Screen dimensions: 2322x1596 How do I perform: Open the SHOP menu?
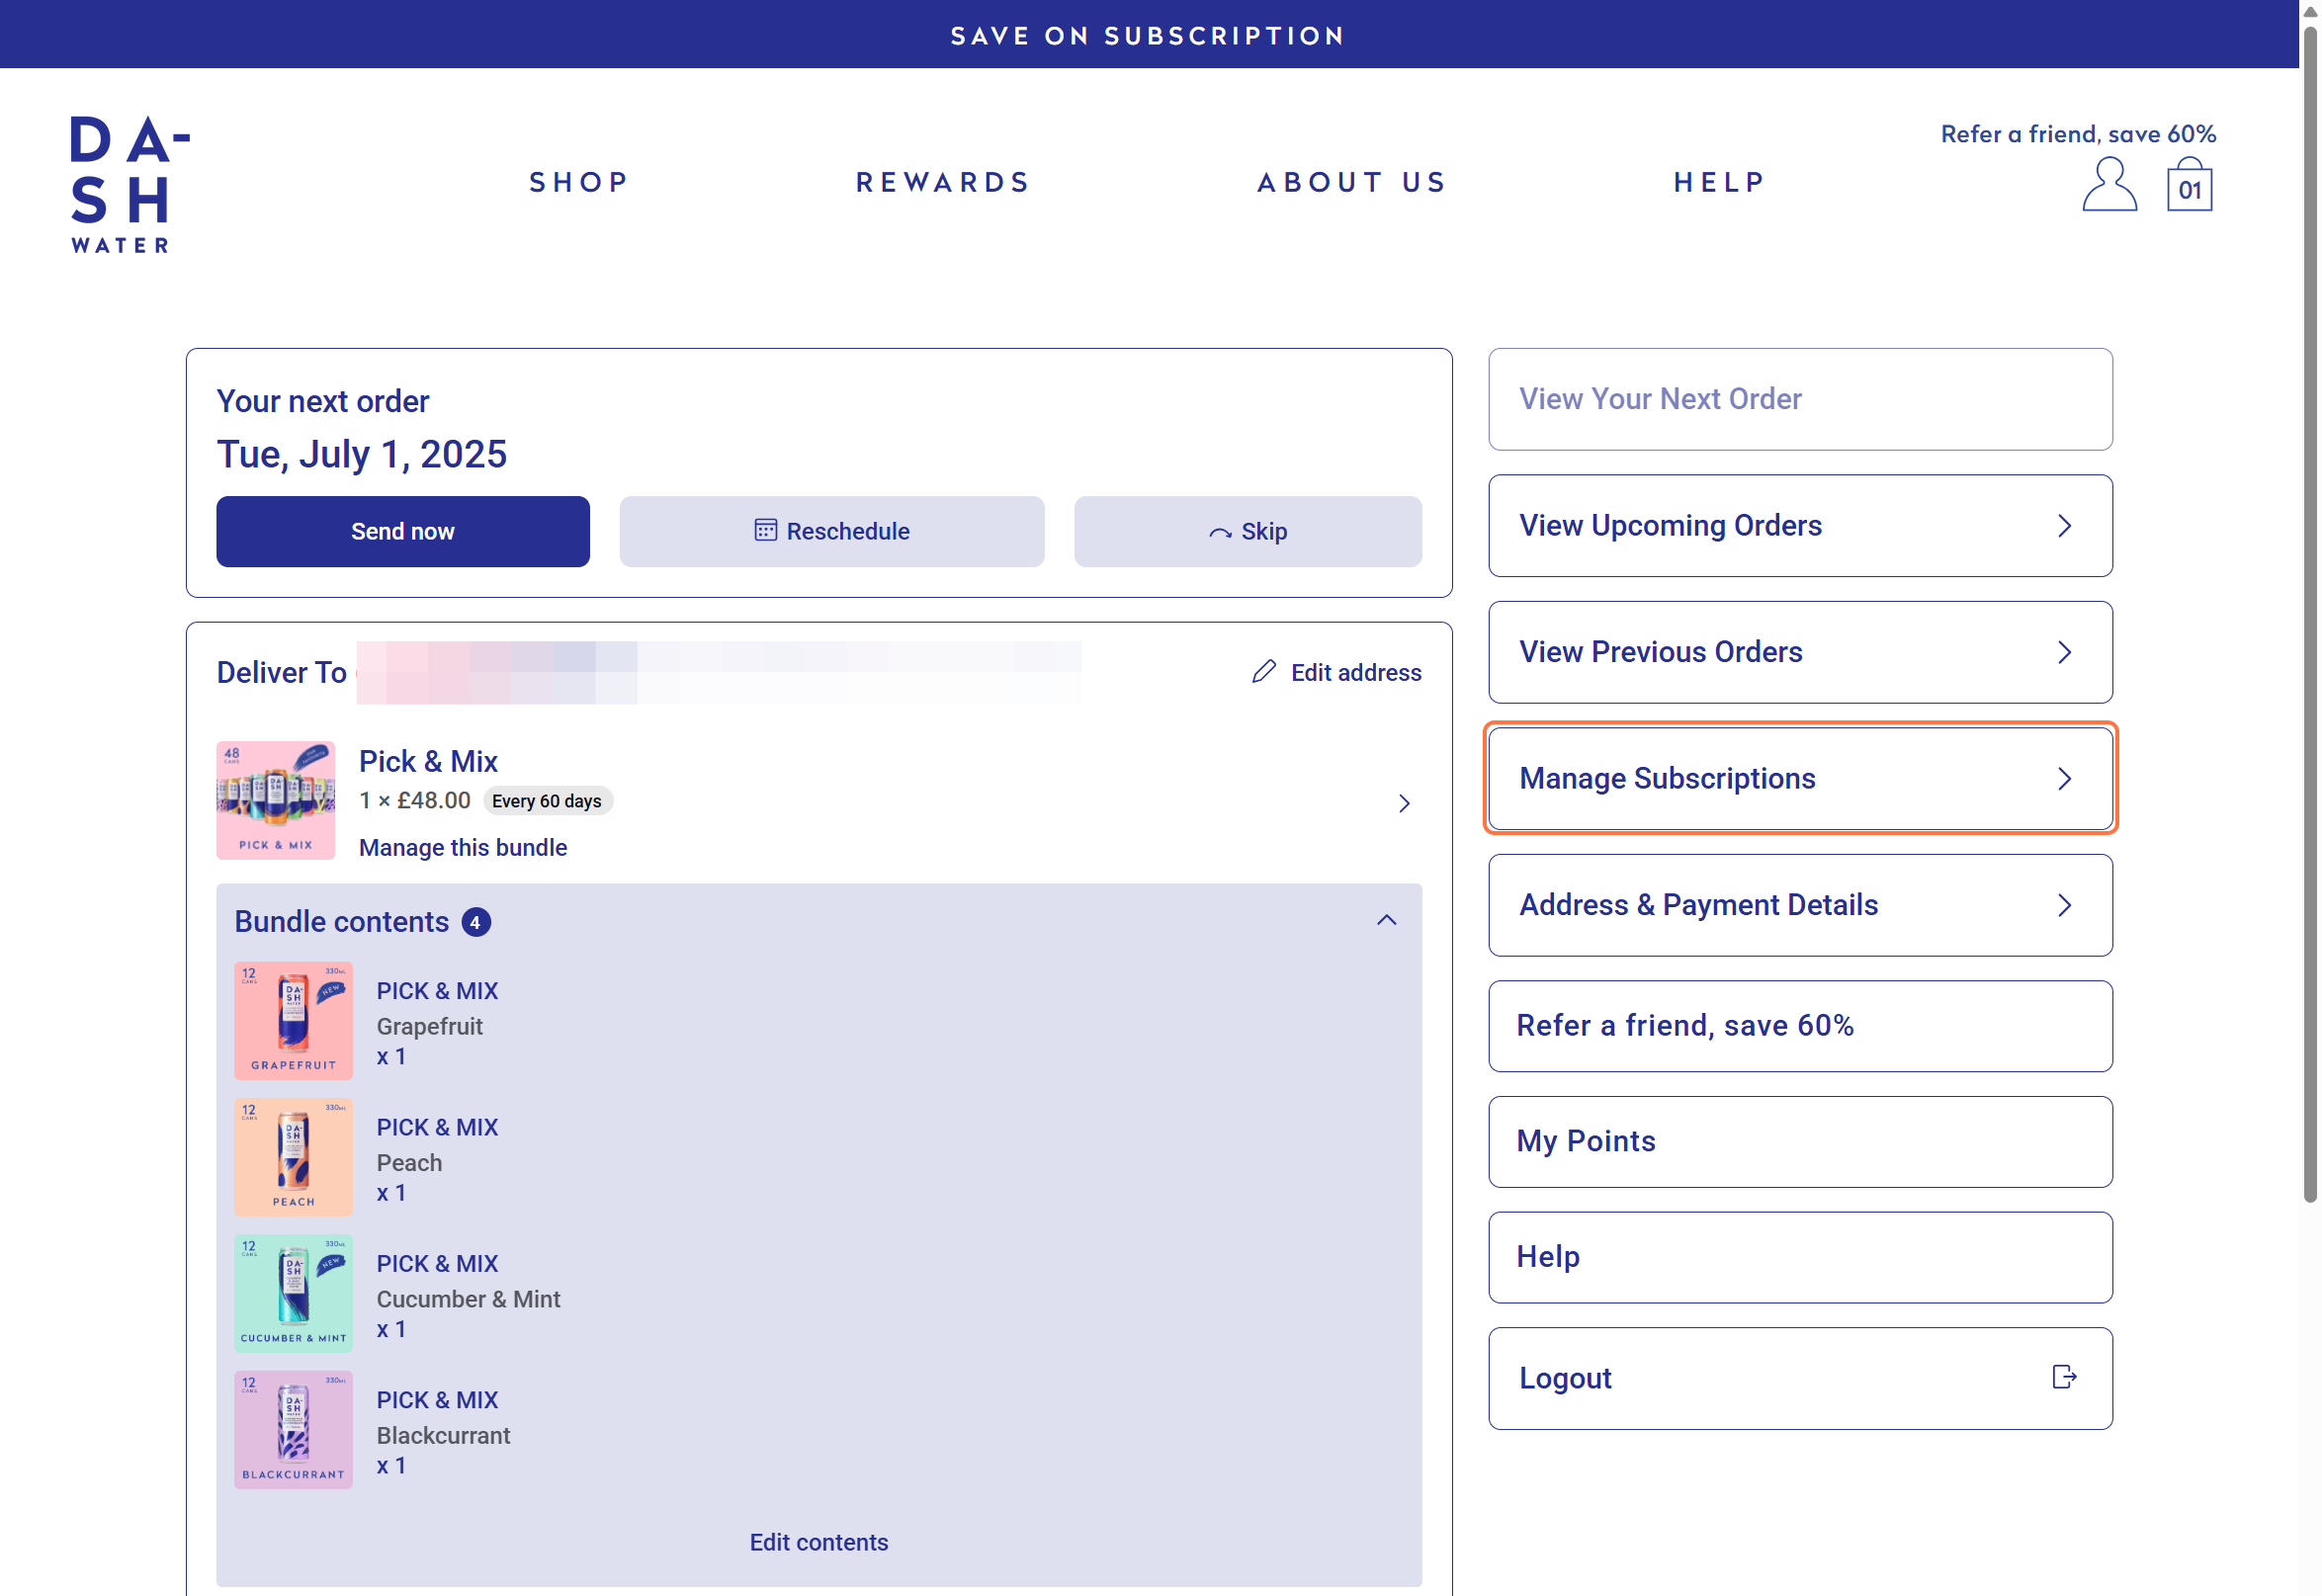(579, 182)
